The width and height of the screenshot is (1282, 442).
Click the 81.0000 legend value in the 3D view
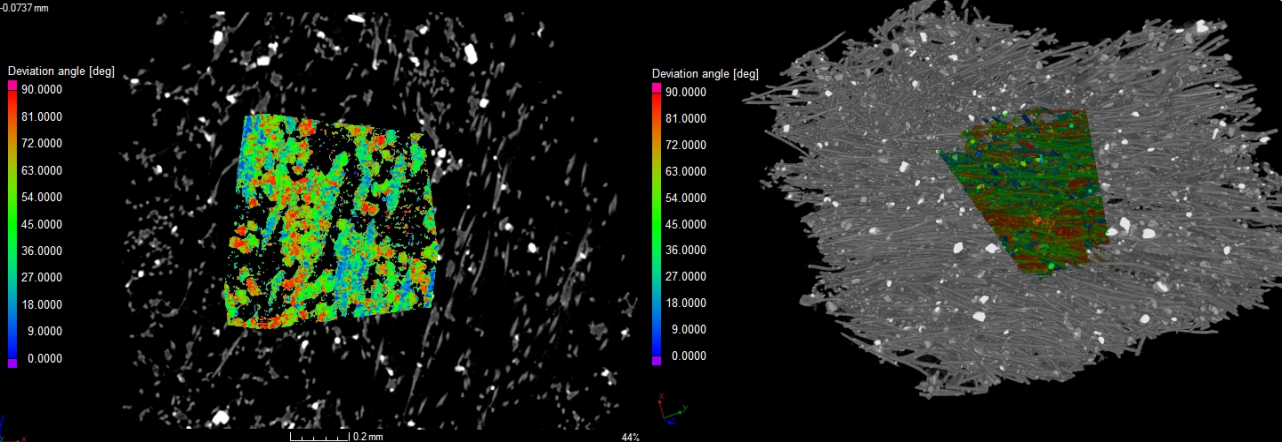coord(686,118)
